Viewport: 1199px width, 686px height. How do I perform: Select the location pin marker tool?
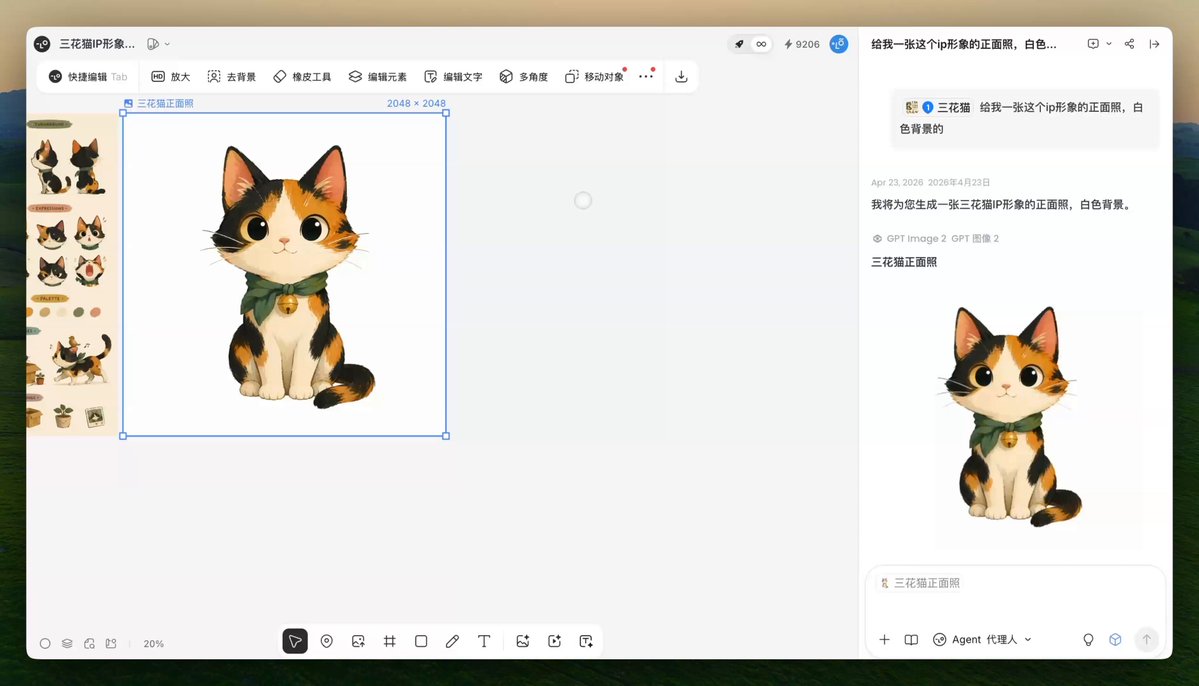[x=327, y=641]
